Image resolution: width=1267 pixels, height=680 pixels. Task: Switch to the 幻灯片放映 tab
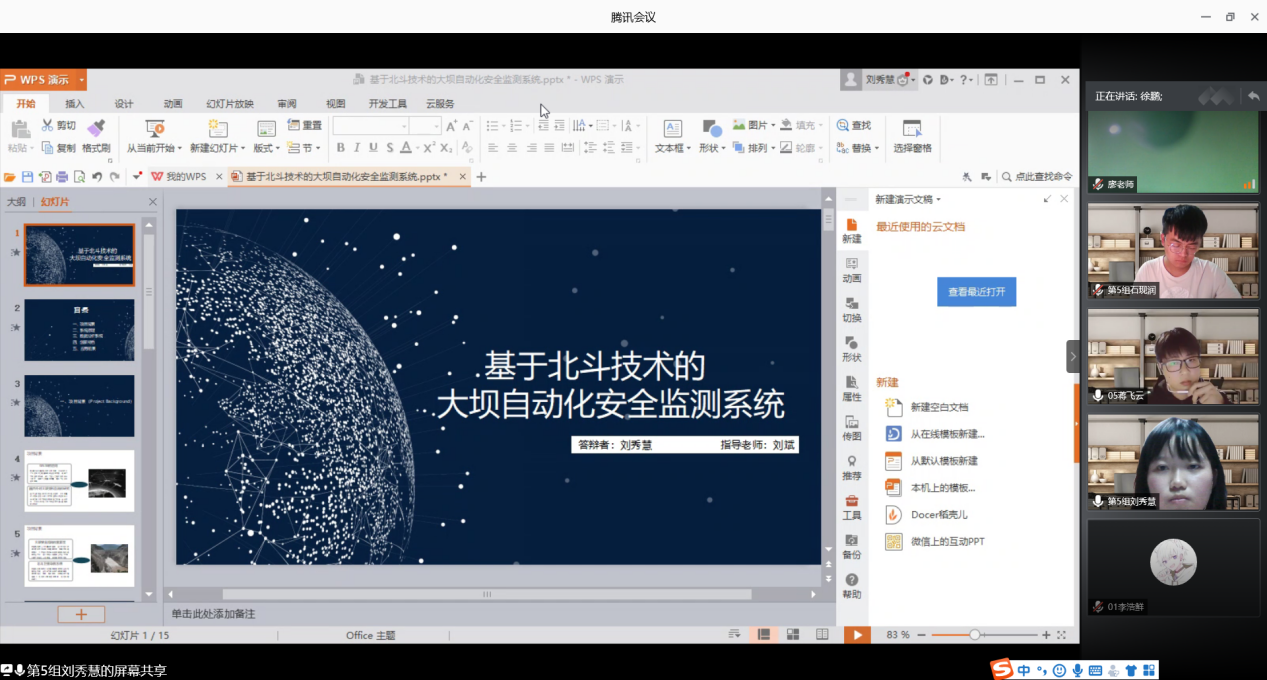[x=230, y=103]
